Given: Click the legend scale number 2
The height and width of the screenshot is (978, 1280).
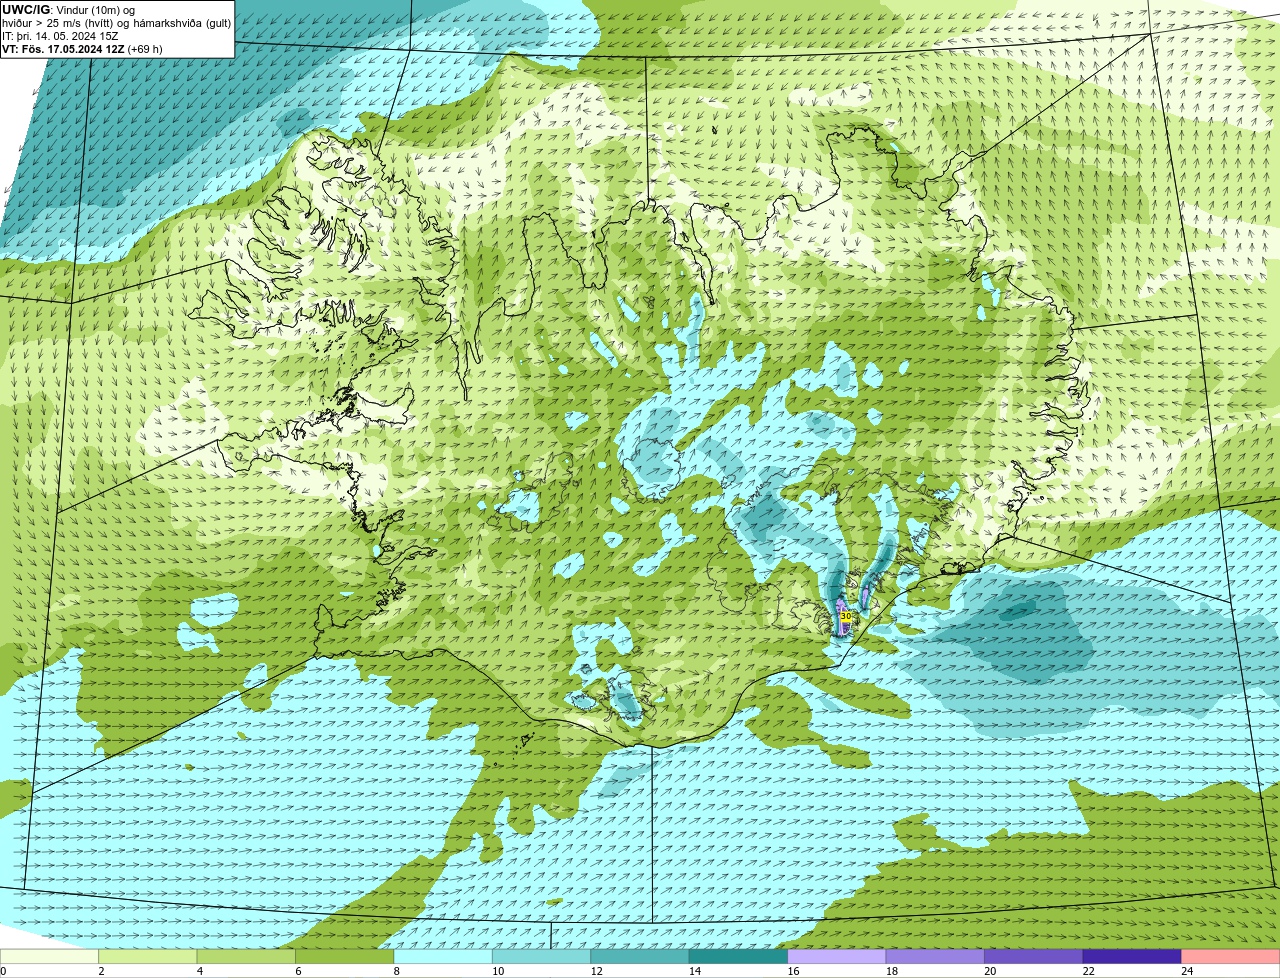Looking at the screenshot, I should coord(101,971).
